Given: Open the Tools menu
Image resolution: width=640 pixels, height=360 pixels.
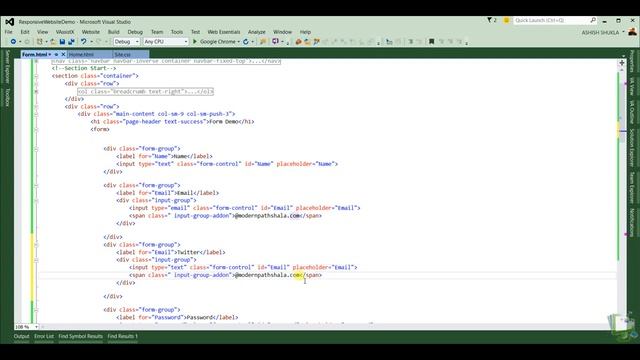Looking at the screenshot, I should click(x=177, y=32).
